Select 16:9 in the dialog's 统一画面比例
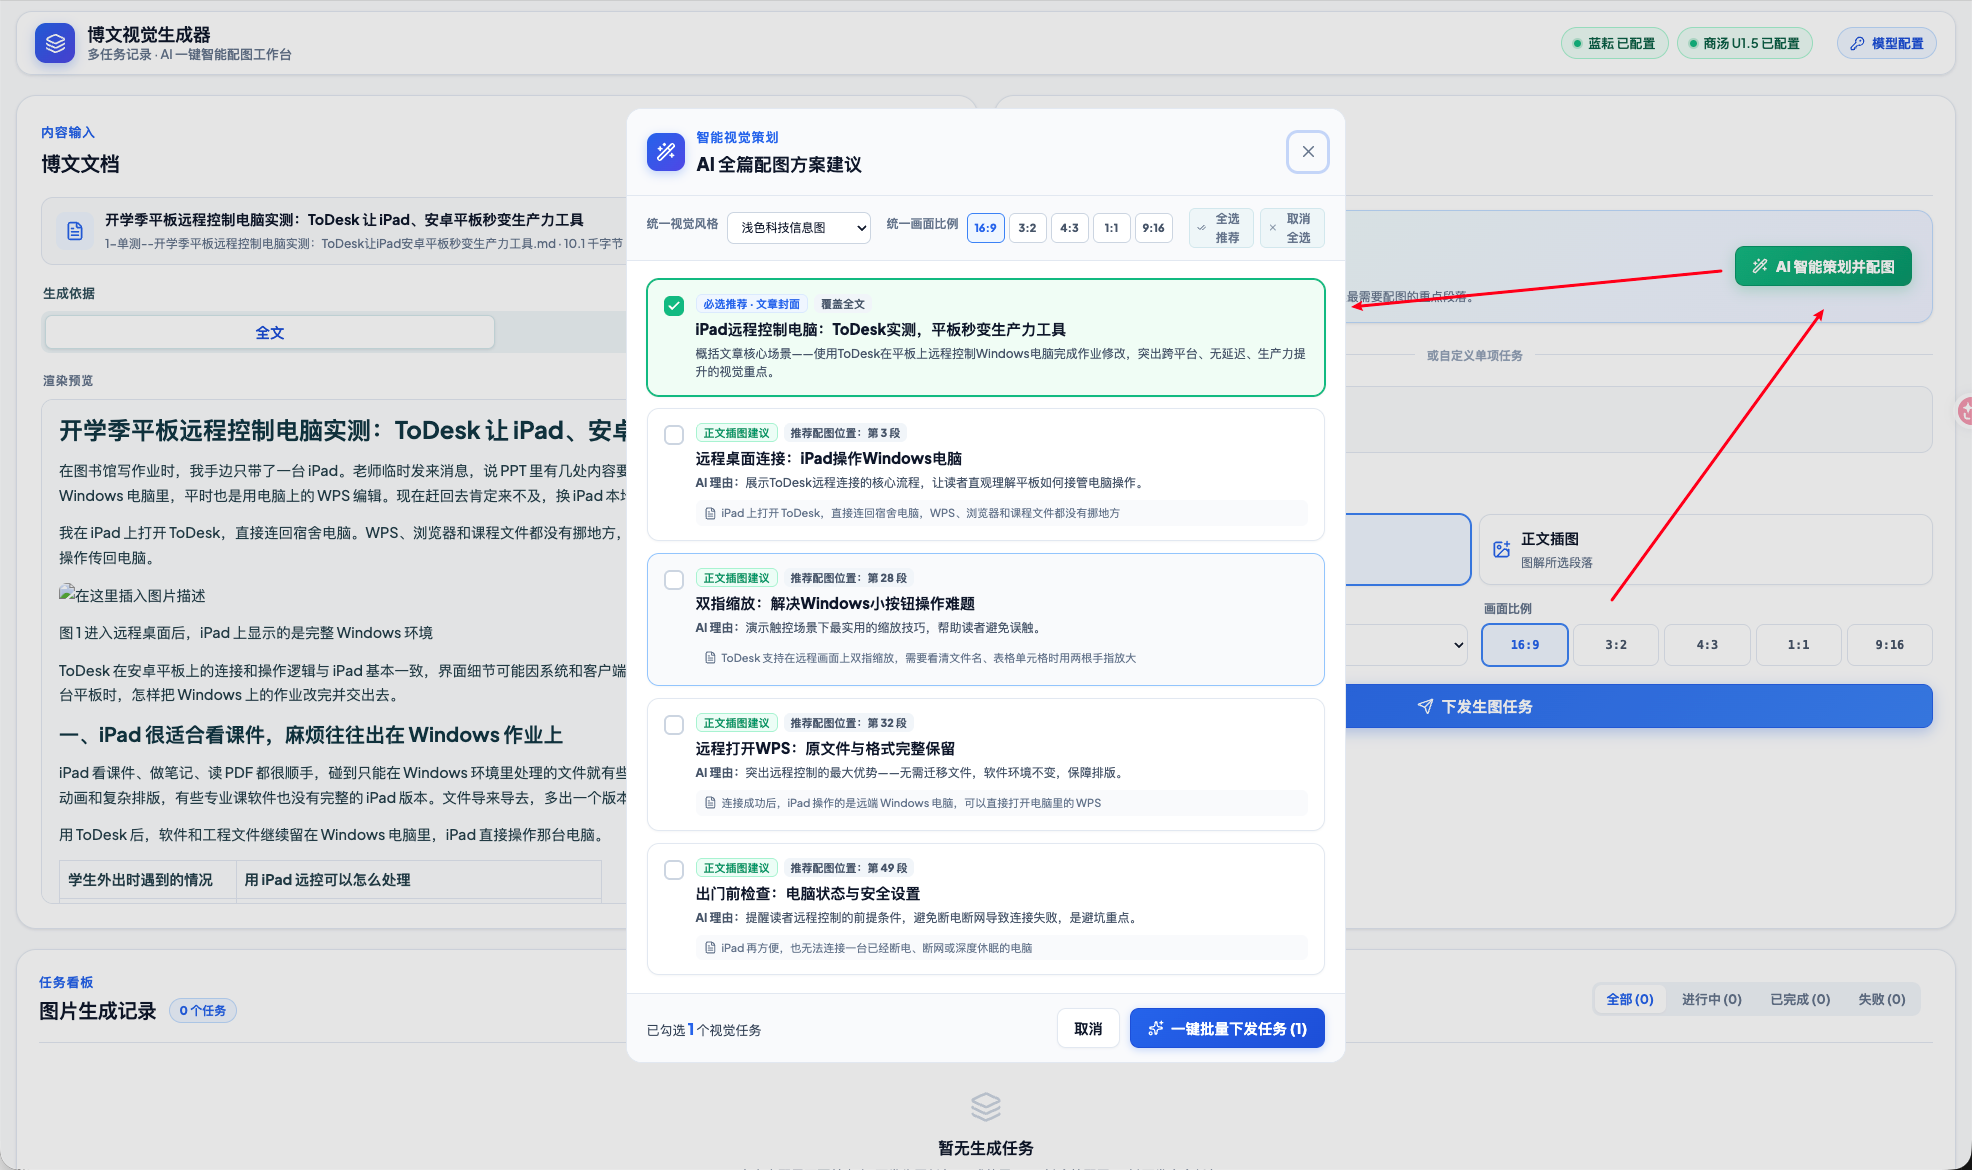Viewport: 1972px width, 1170px height. click(x=986, y=228)
